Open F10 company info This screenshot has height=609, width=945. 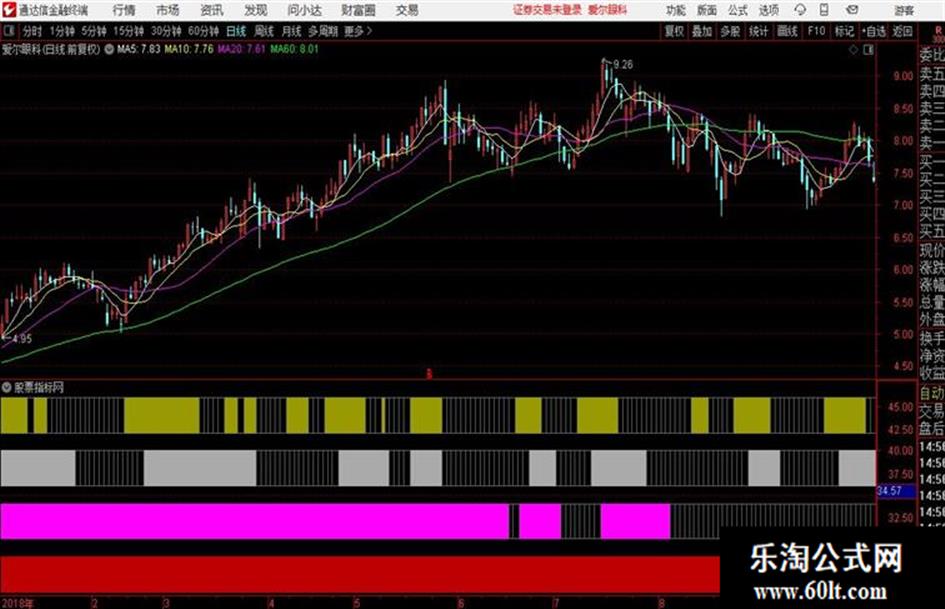coord(816,31)
